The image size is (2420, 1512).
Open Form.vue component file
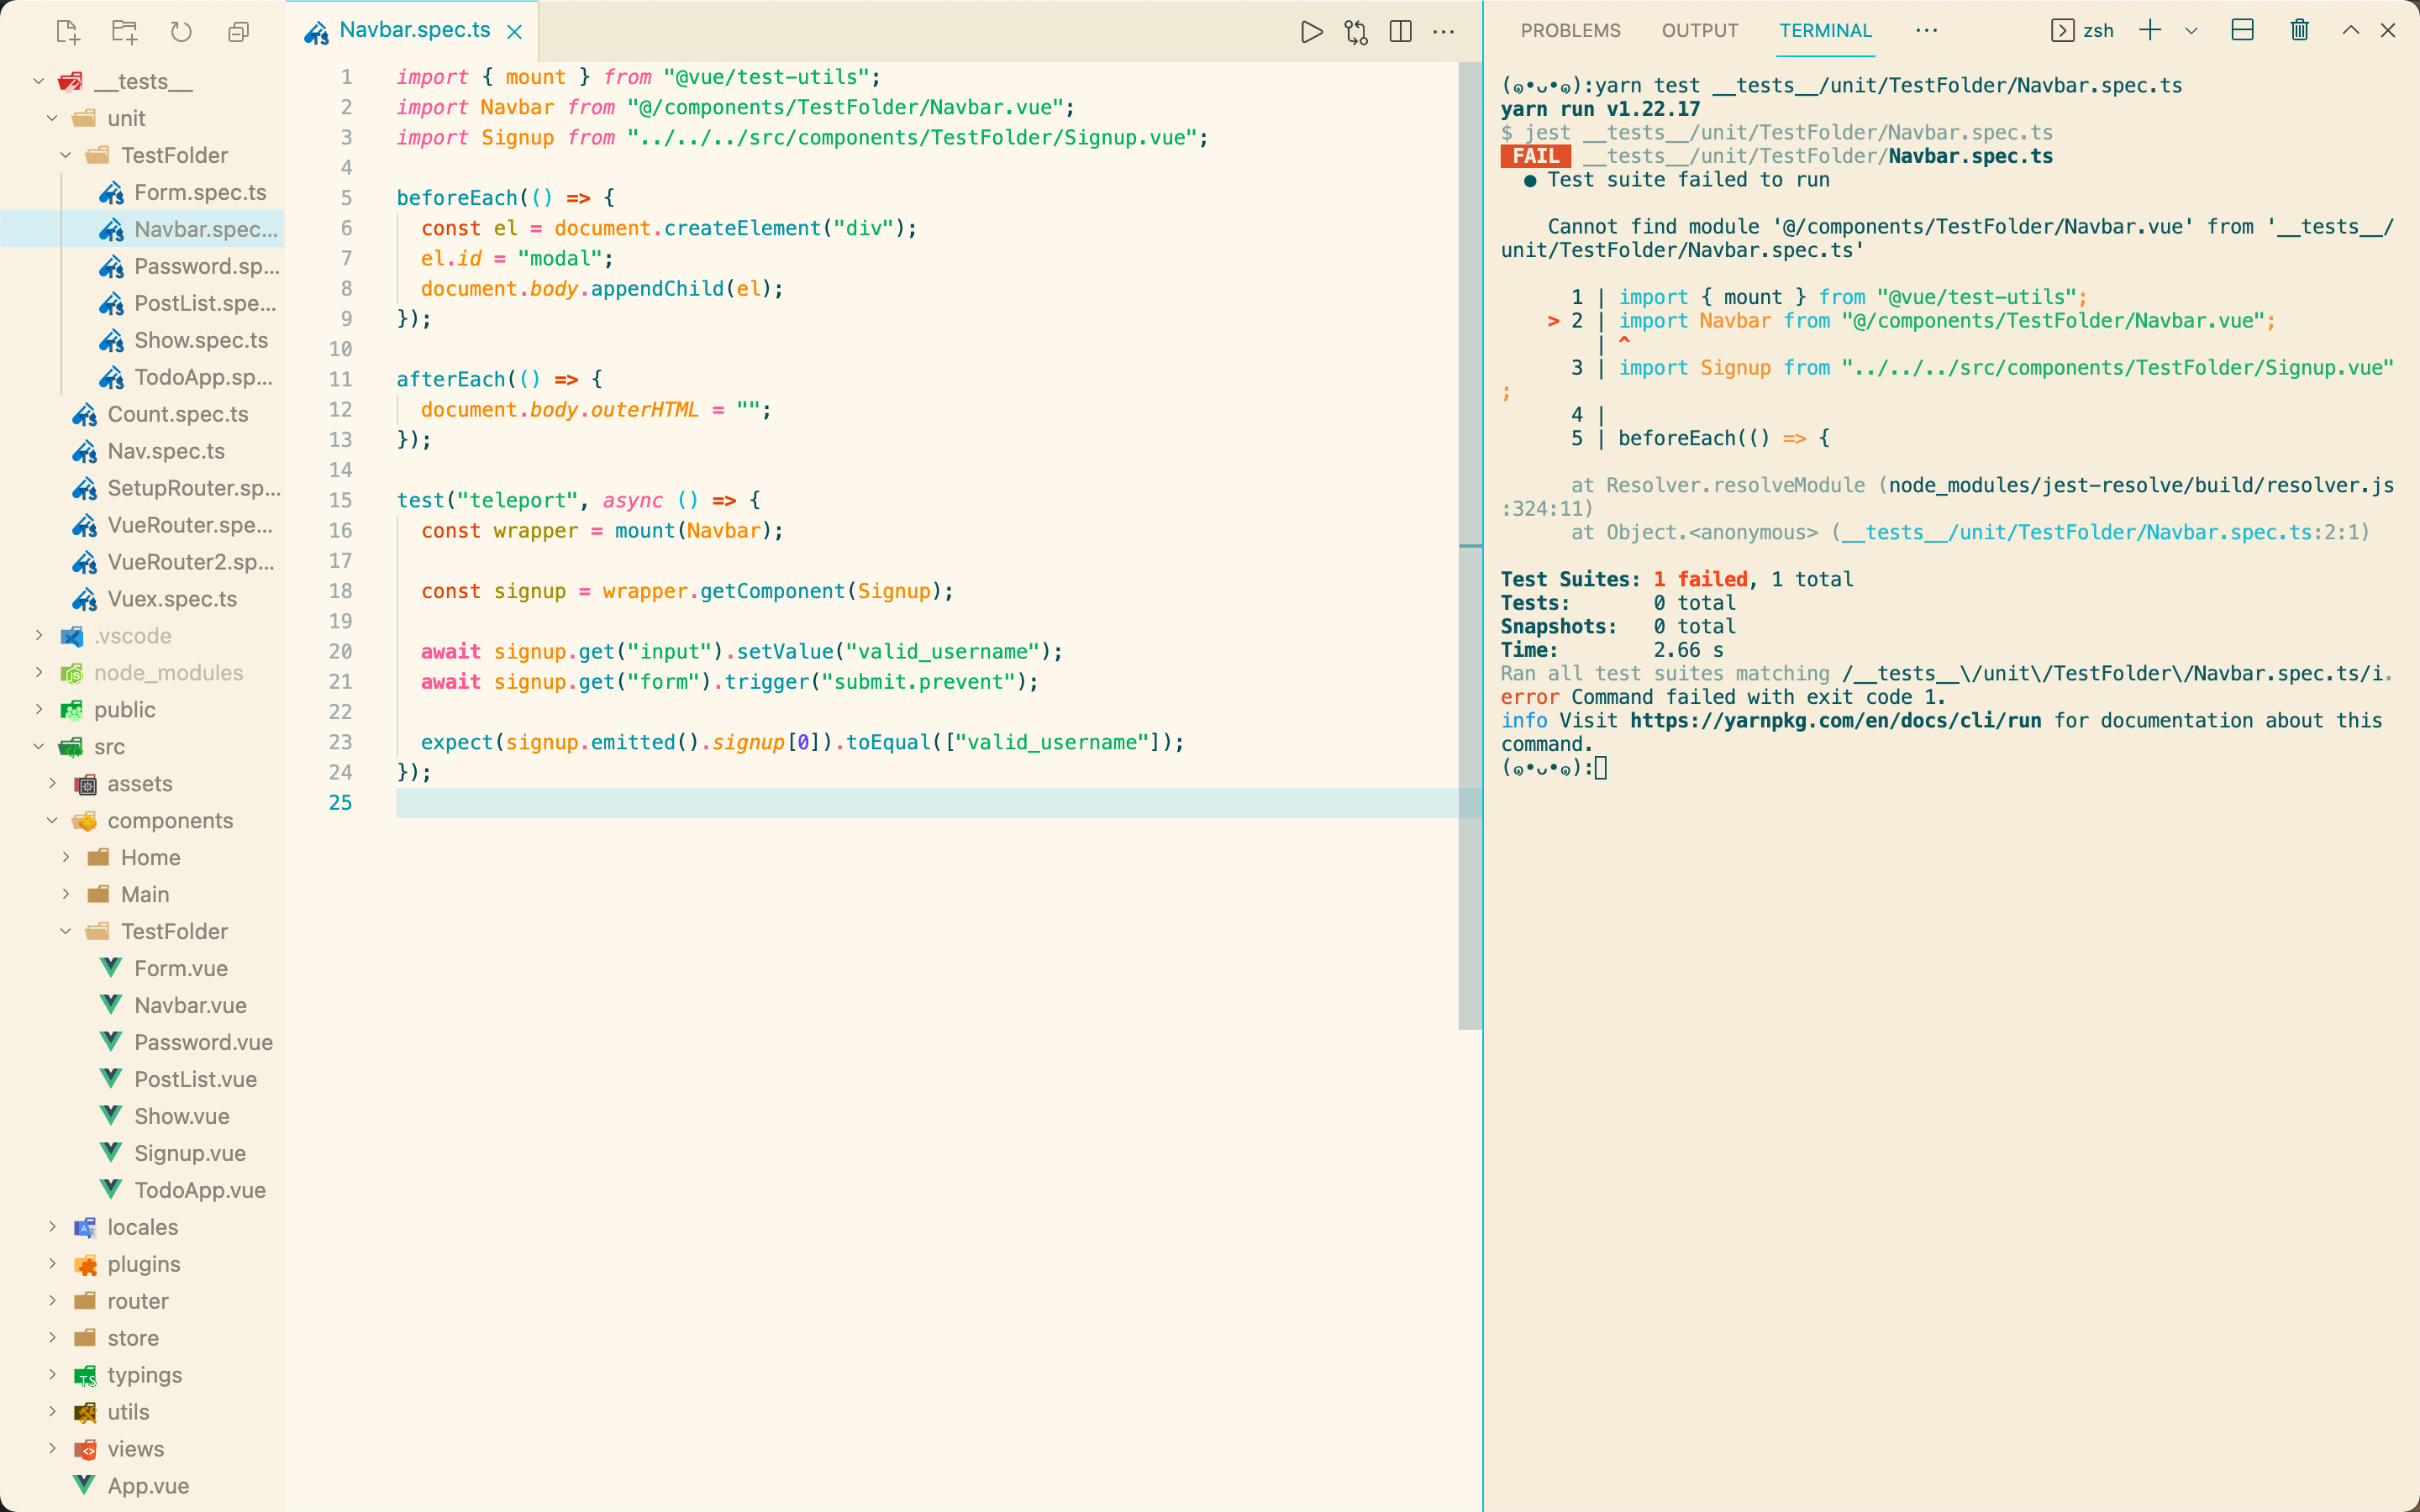tap(142, 968)
